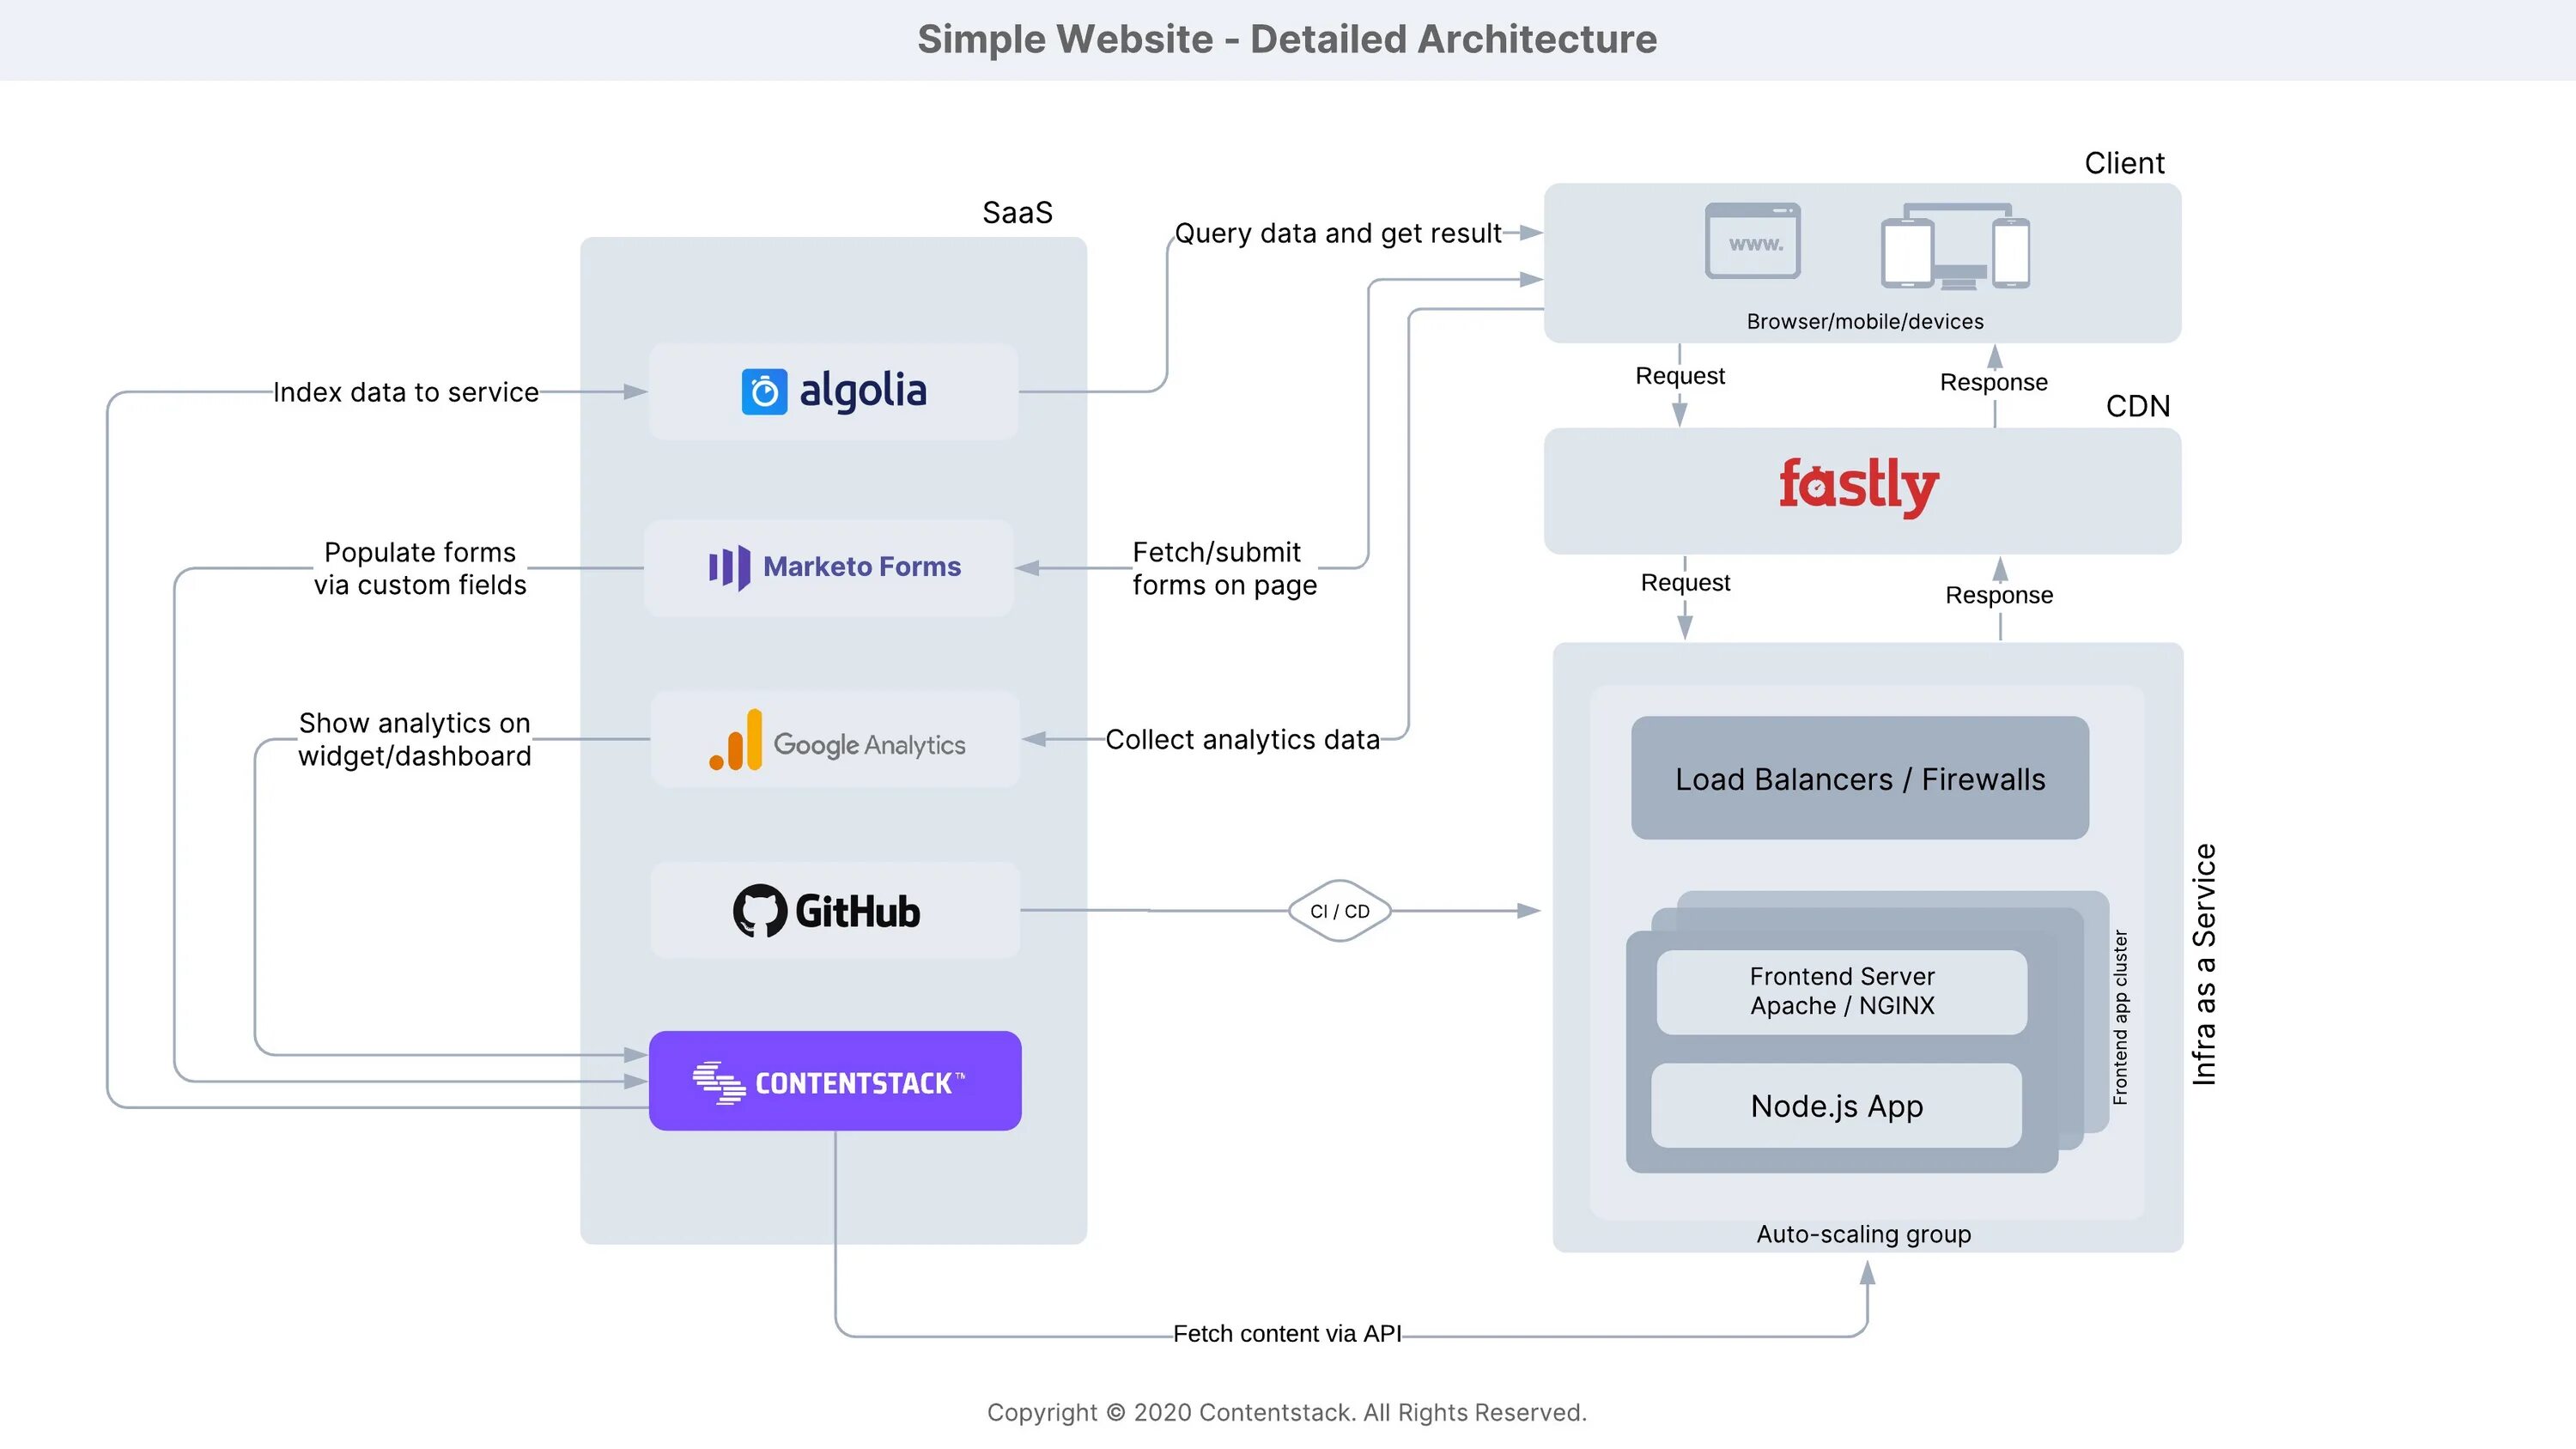Click the GitHub wordmark text
Screen dimensions: 2576x1449
pos(857,912)
